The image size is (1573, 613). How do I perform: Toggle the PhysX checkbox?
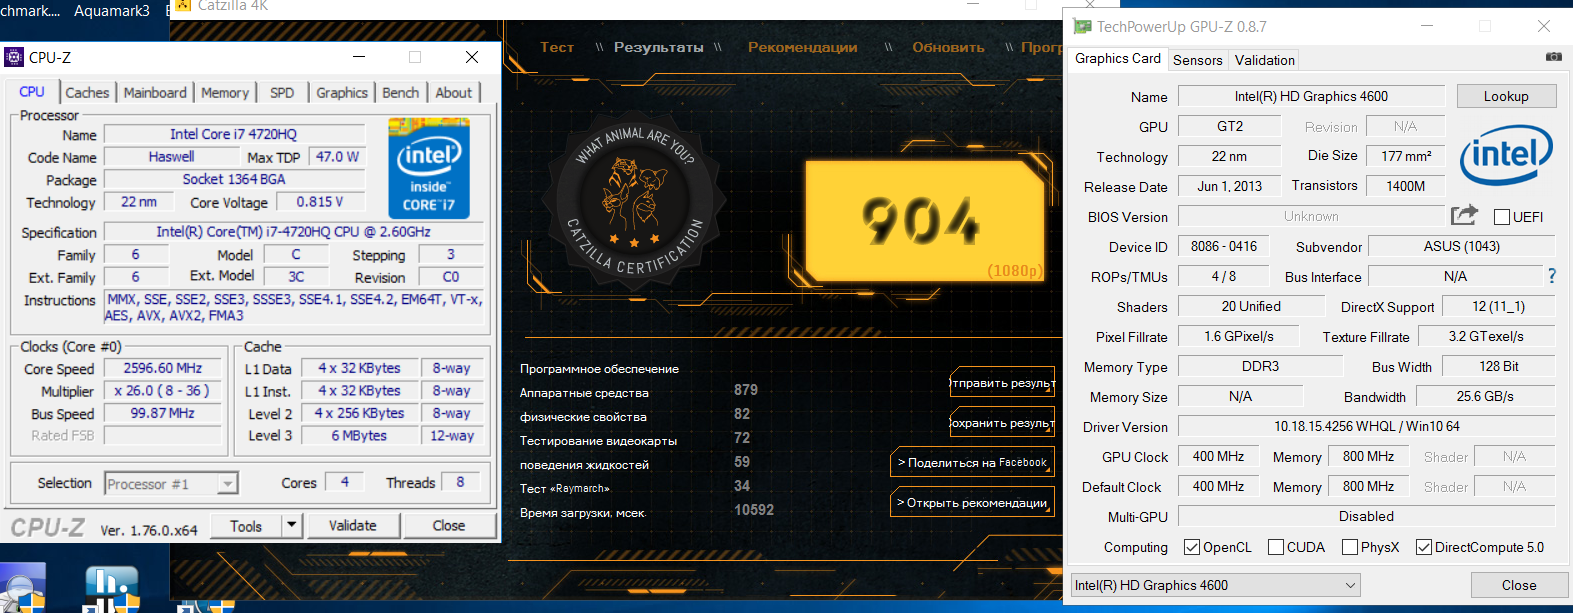click(x=1350, y=547)
